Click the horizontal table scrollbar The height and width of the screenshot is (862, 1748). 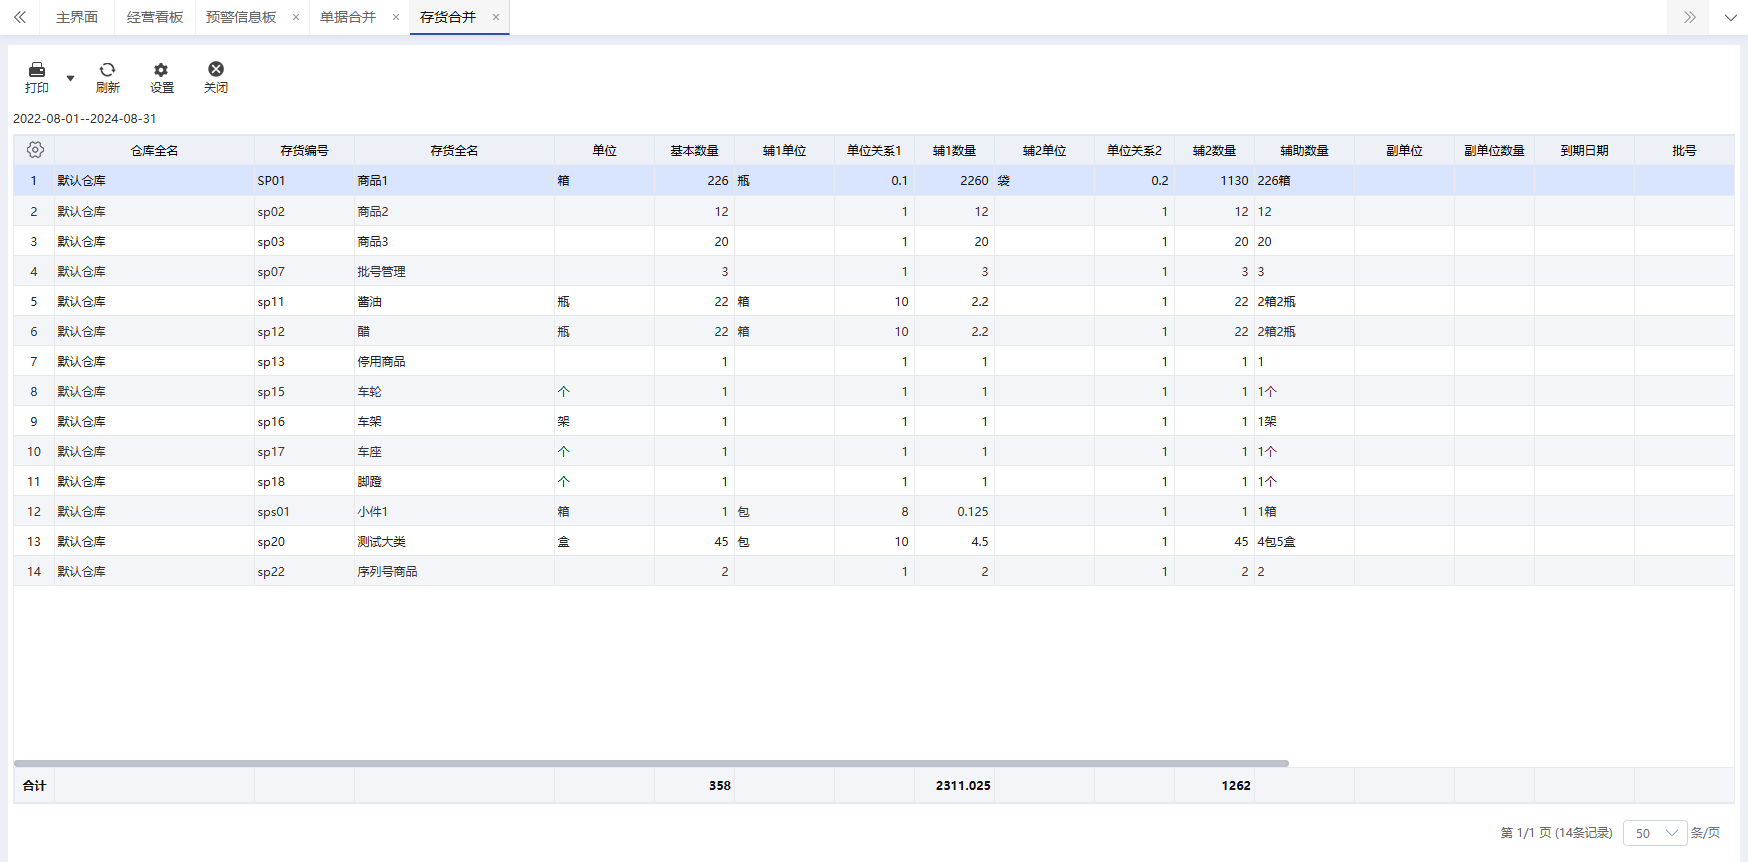click(x=651, y=763)
